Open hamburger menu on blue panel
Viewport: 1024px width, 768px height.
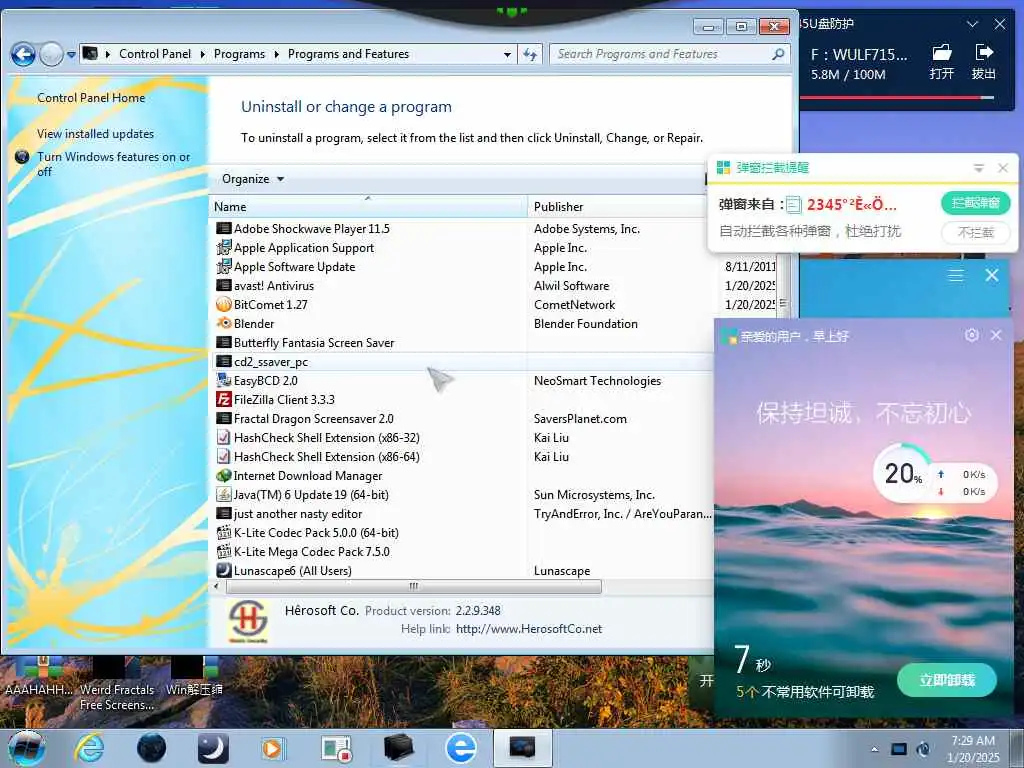point(955,276)
